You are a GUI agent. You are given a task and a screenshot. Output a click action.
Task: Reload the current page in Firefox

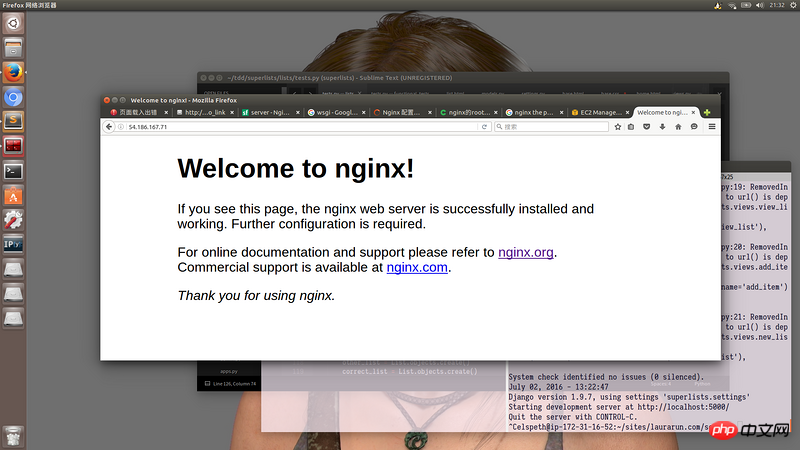[x=484, y=127]
